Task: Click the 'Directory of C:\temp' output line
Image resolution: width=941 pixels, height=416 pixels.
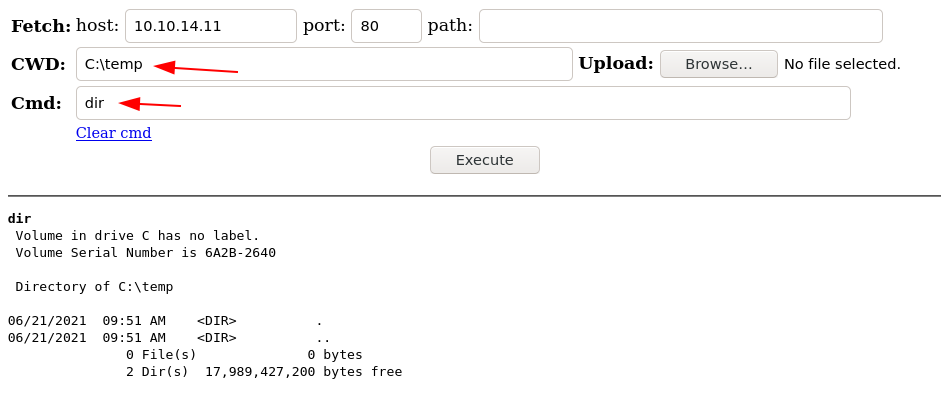Action: (x=94, y=287)
